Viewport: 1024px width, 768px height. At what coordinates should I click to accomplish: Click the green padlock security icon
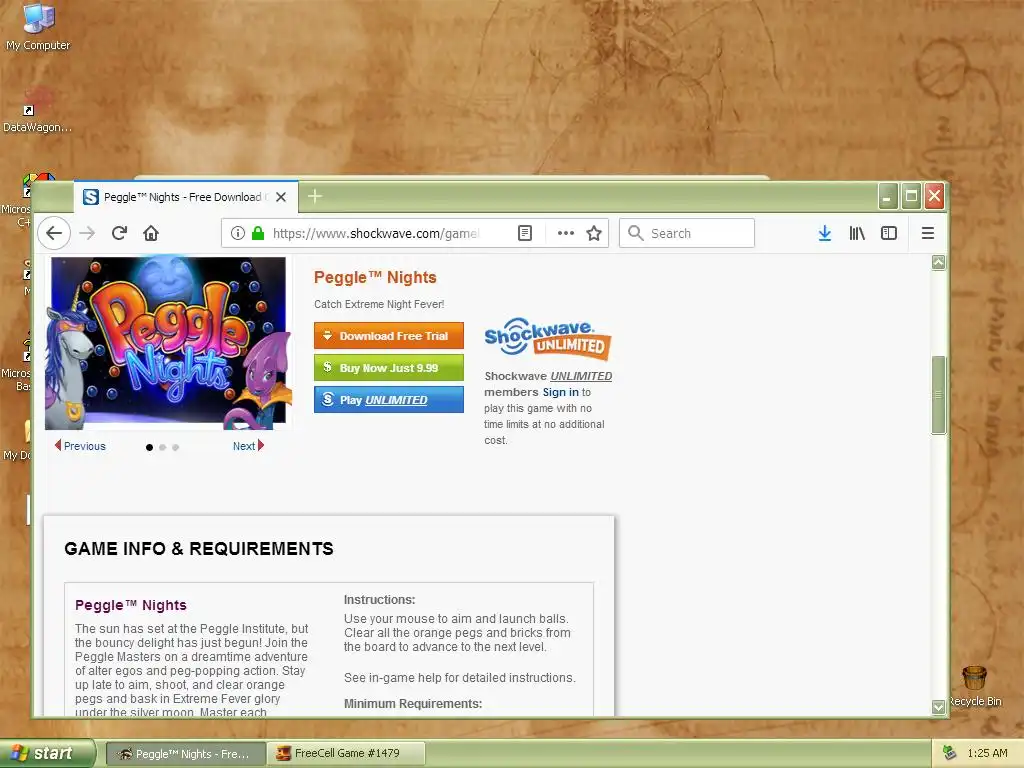(x=258, y=233)
